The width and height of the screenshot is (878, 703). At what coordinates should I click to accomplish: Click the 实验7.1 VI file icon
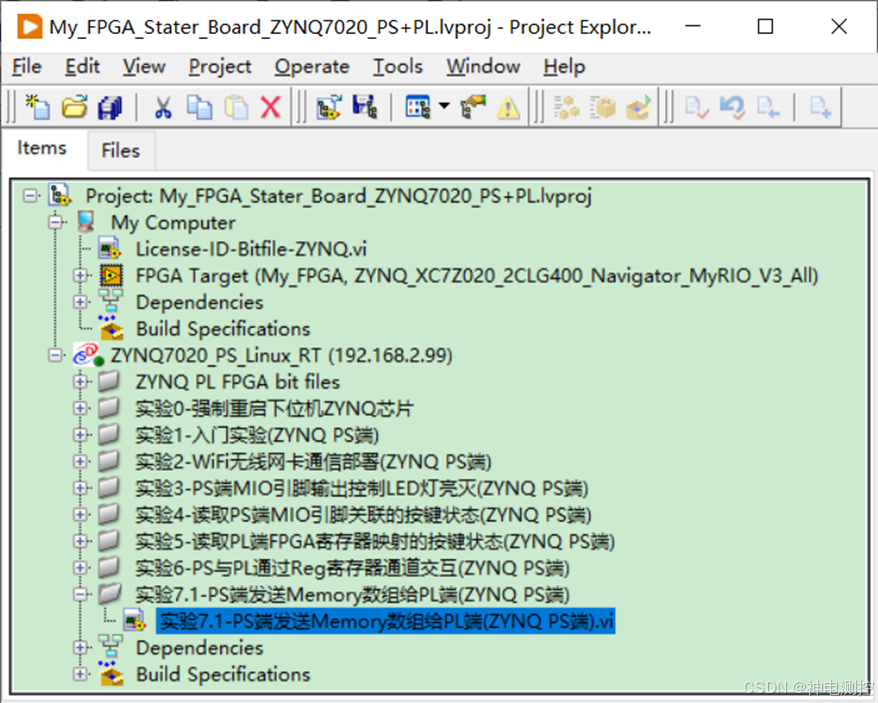(134, 621)
